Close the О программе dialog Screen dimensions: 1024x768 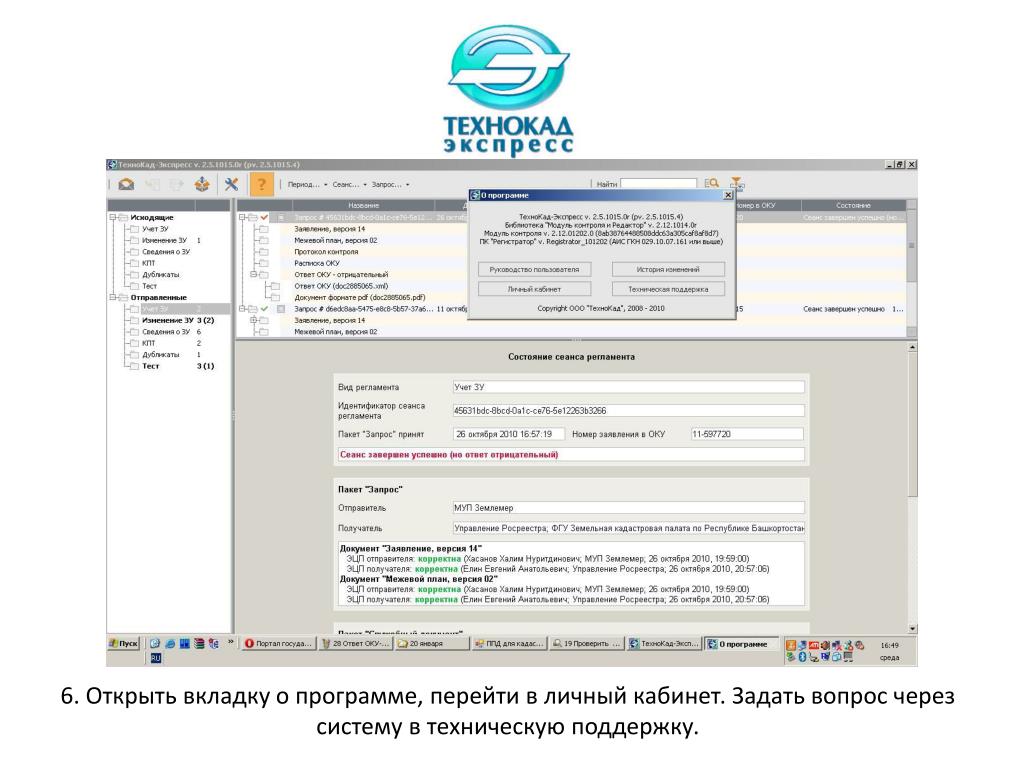pyautogui.click(x=728, y=195)
